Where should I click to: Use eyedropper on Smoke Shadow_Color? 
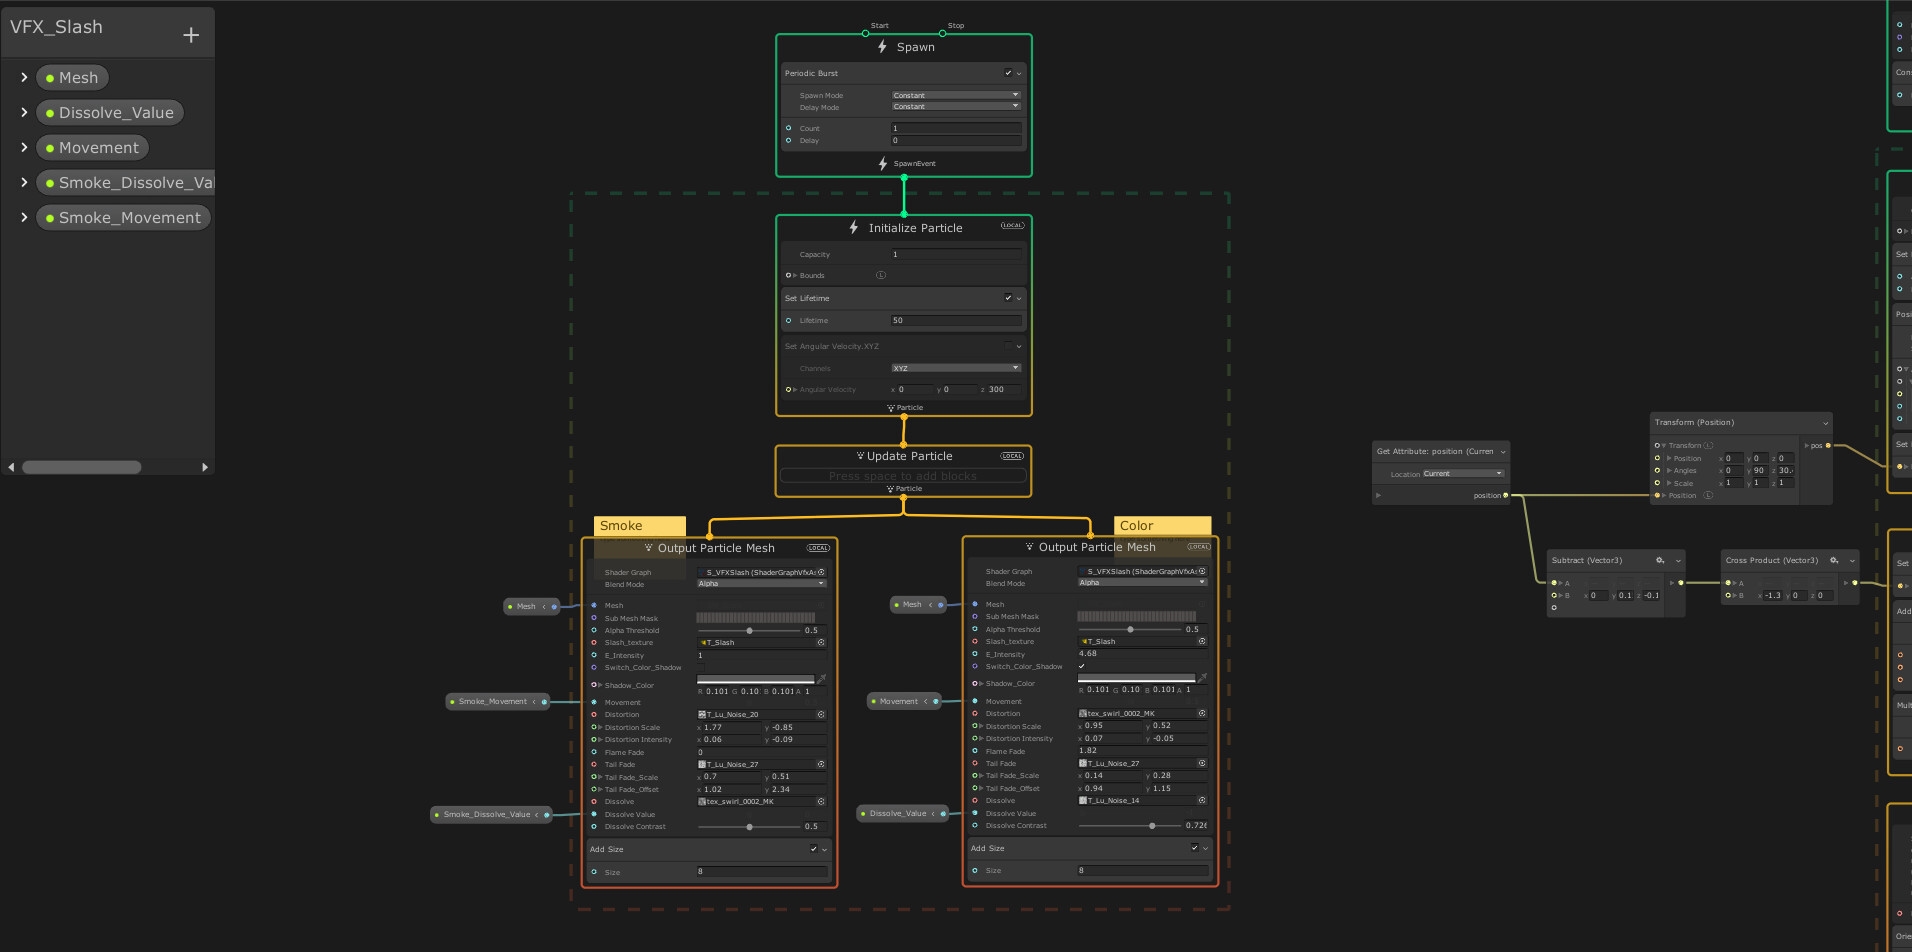[822, 679]
